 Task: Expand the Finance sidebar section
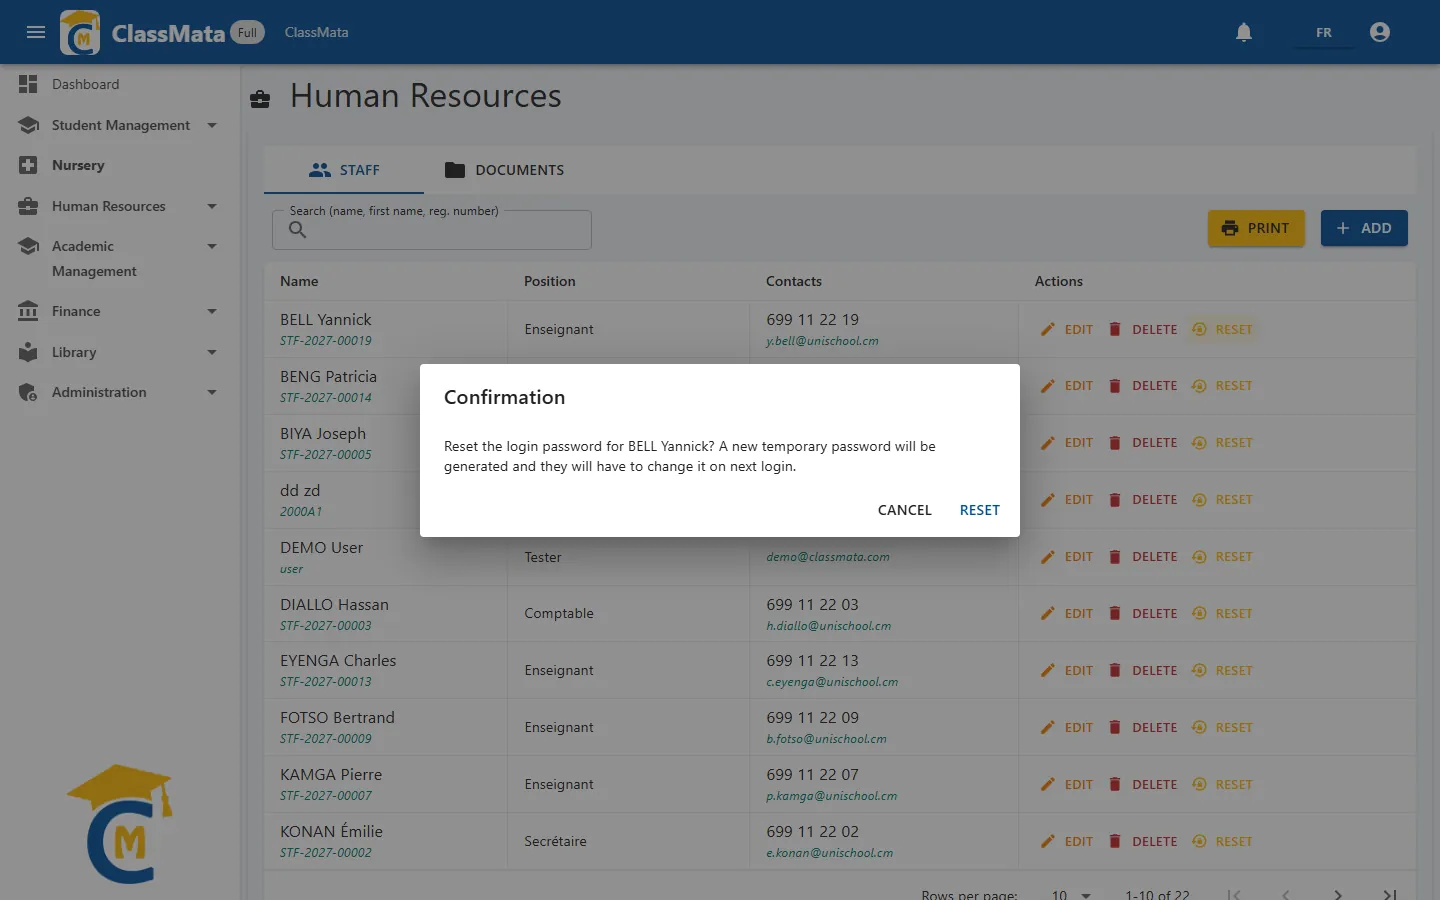[x=212, y=311]
